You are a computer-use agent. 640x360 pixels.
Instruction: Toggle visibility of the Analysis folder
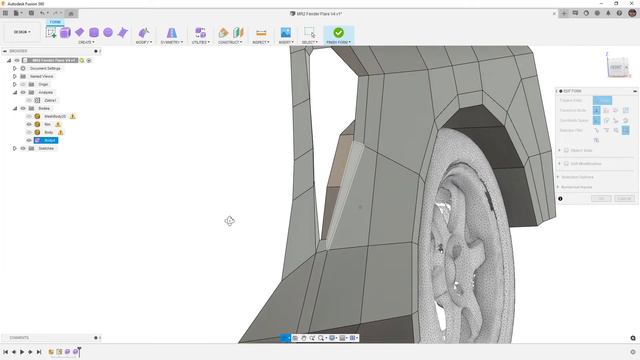23,92
